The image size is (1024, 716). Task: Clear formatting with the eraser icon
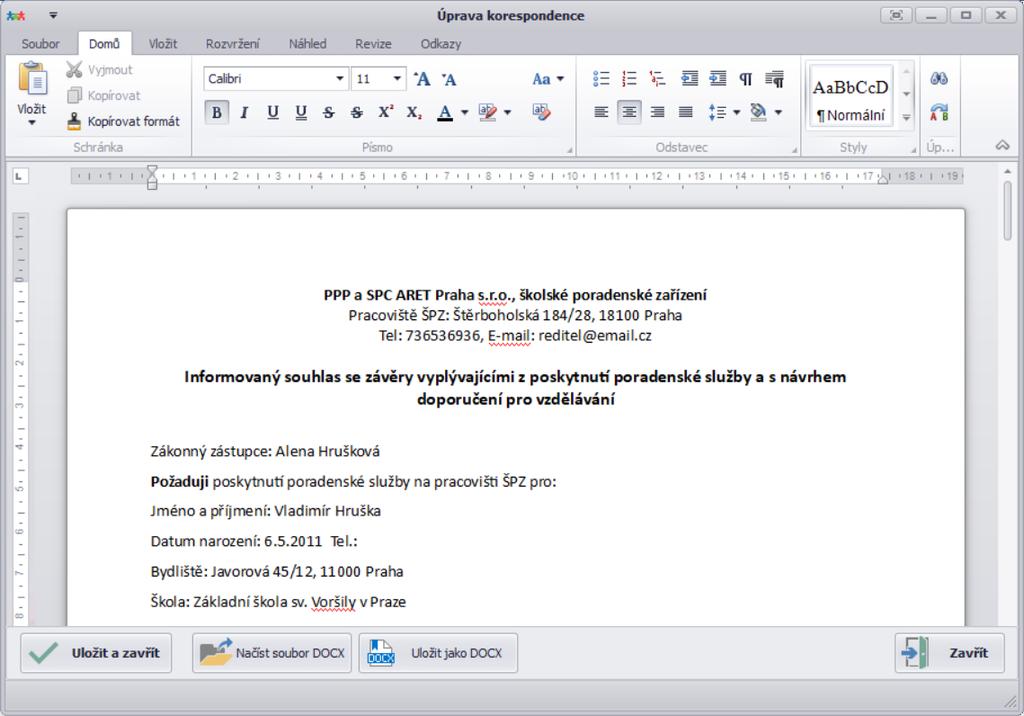click(x=541, y=112)
